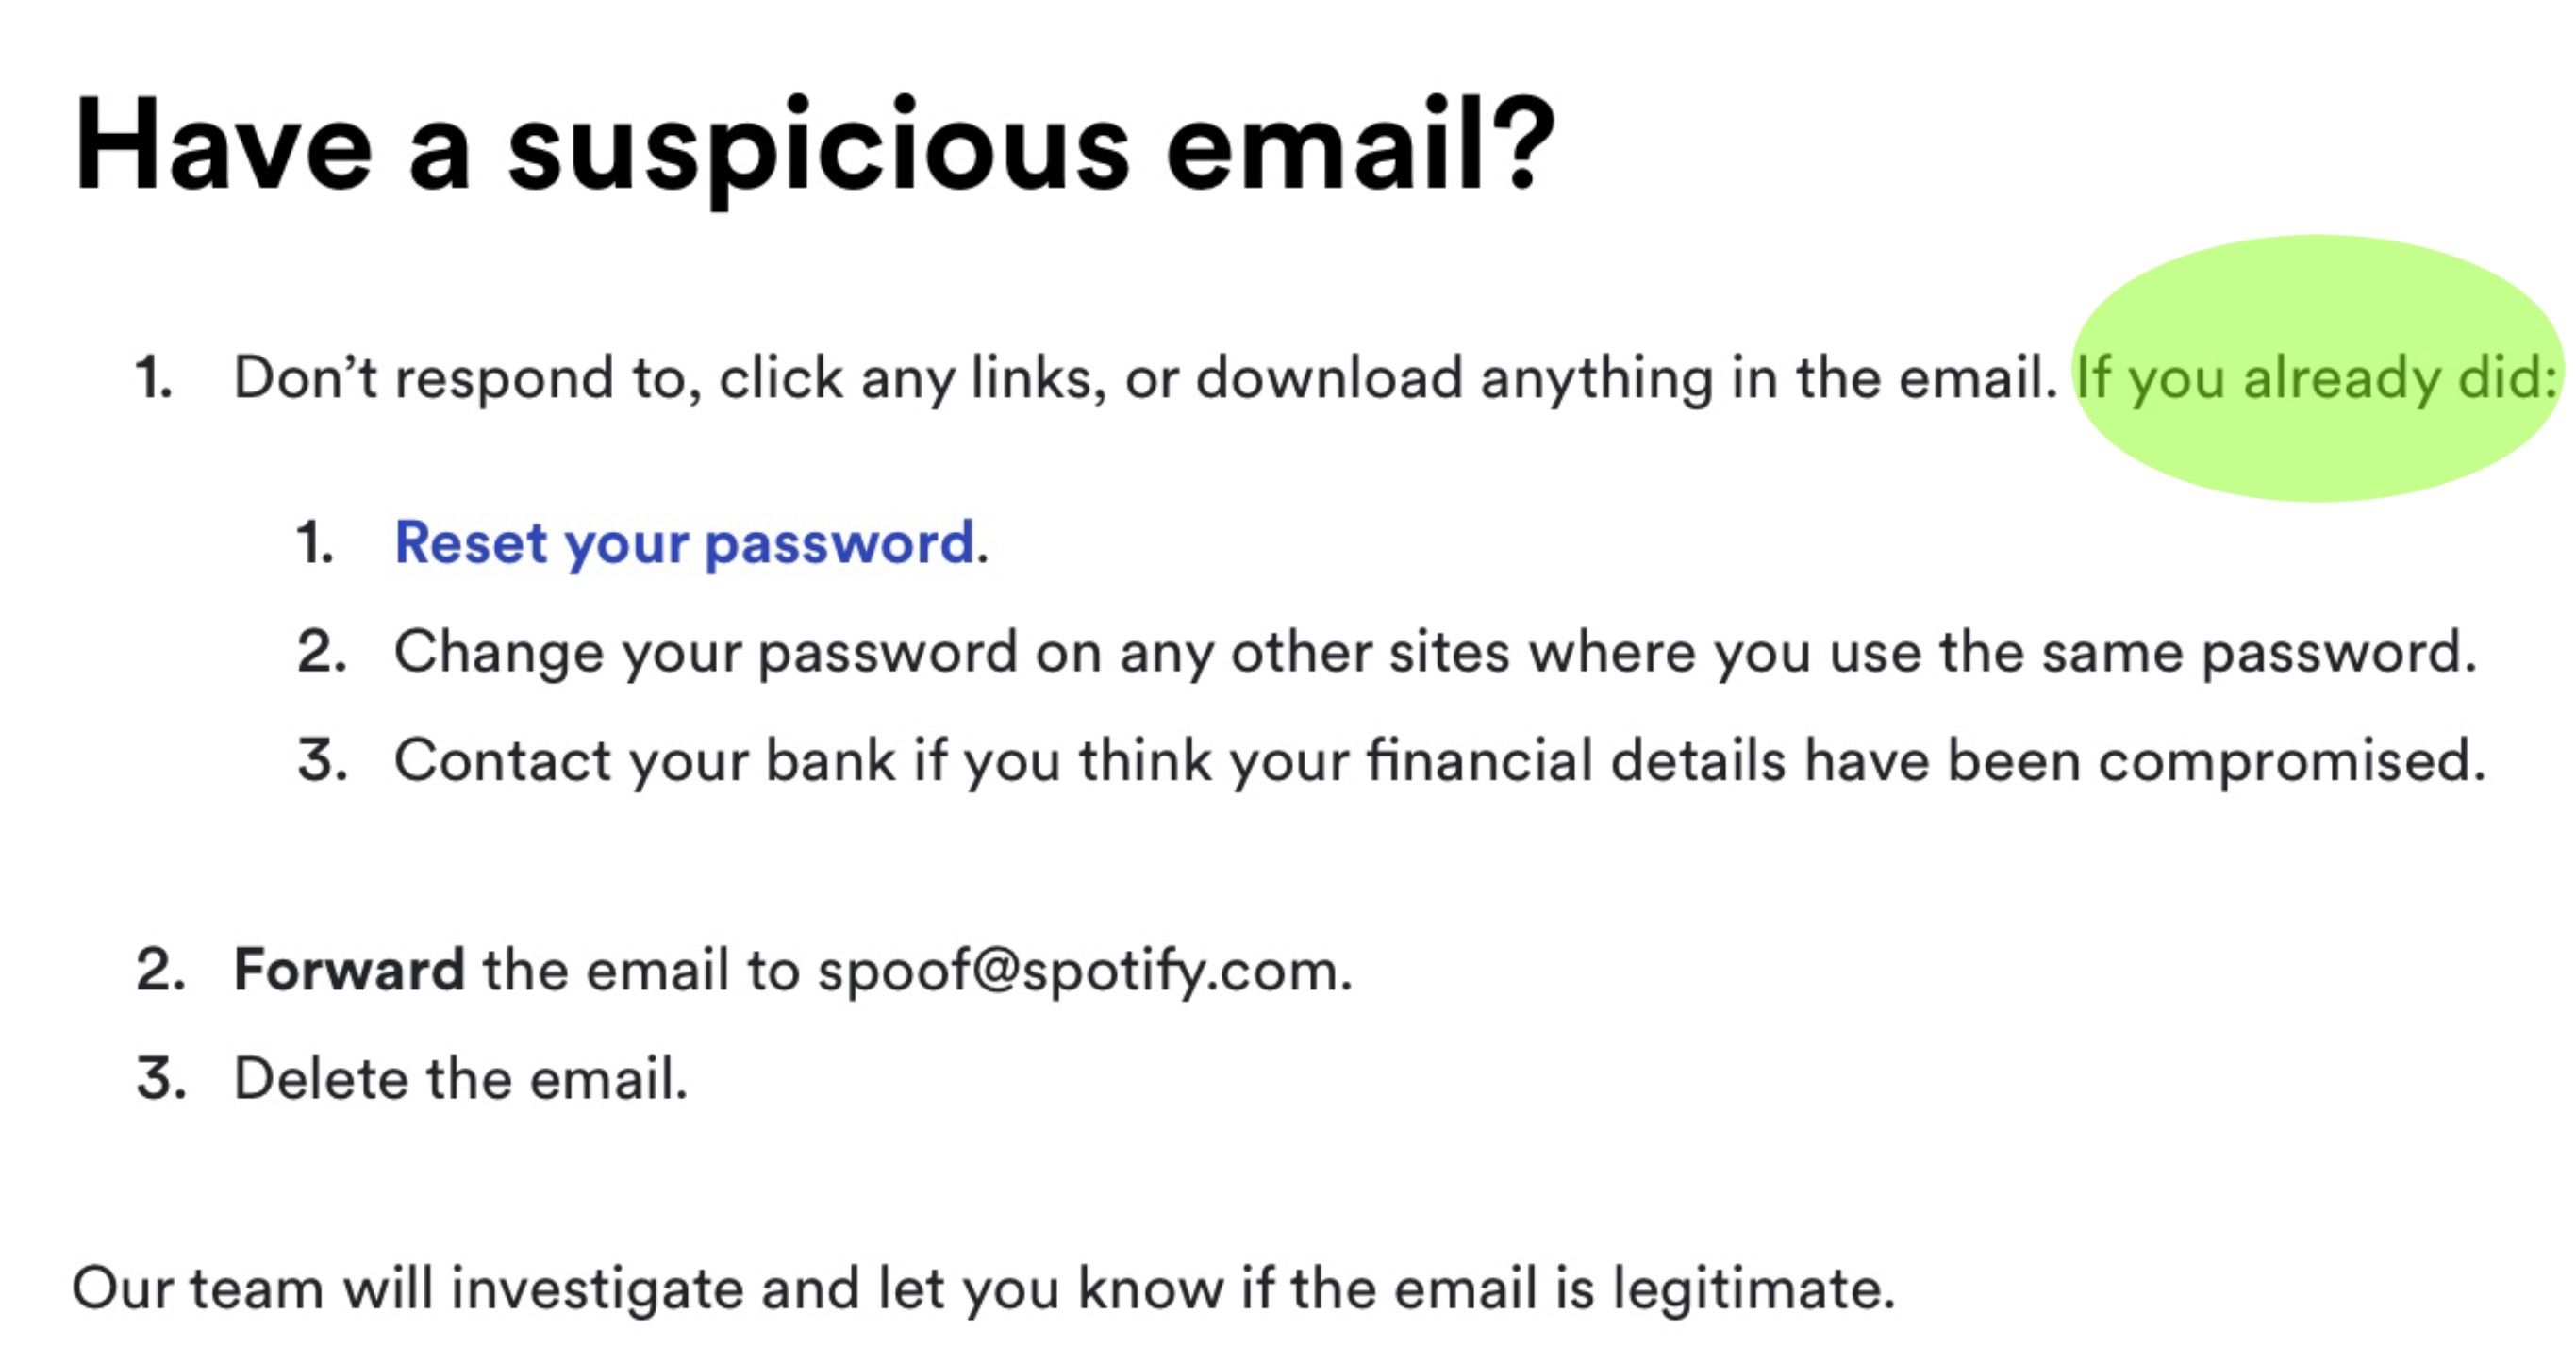Click the 'Don't respond to' sentence
The height and width of the screenshot is (1363, 2576).
(x=1144, y=378)
